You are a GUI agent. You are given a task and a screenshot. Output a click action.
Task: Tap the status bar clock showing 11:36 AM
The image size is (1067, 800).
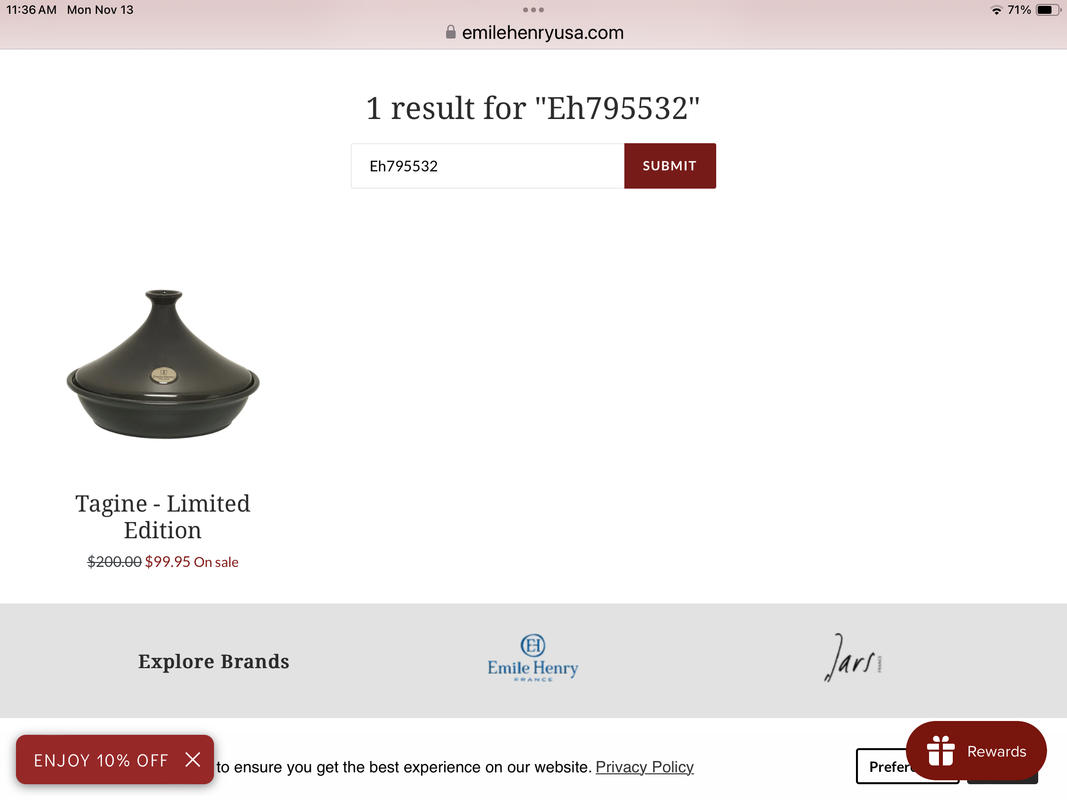(31, 10)
